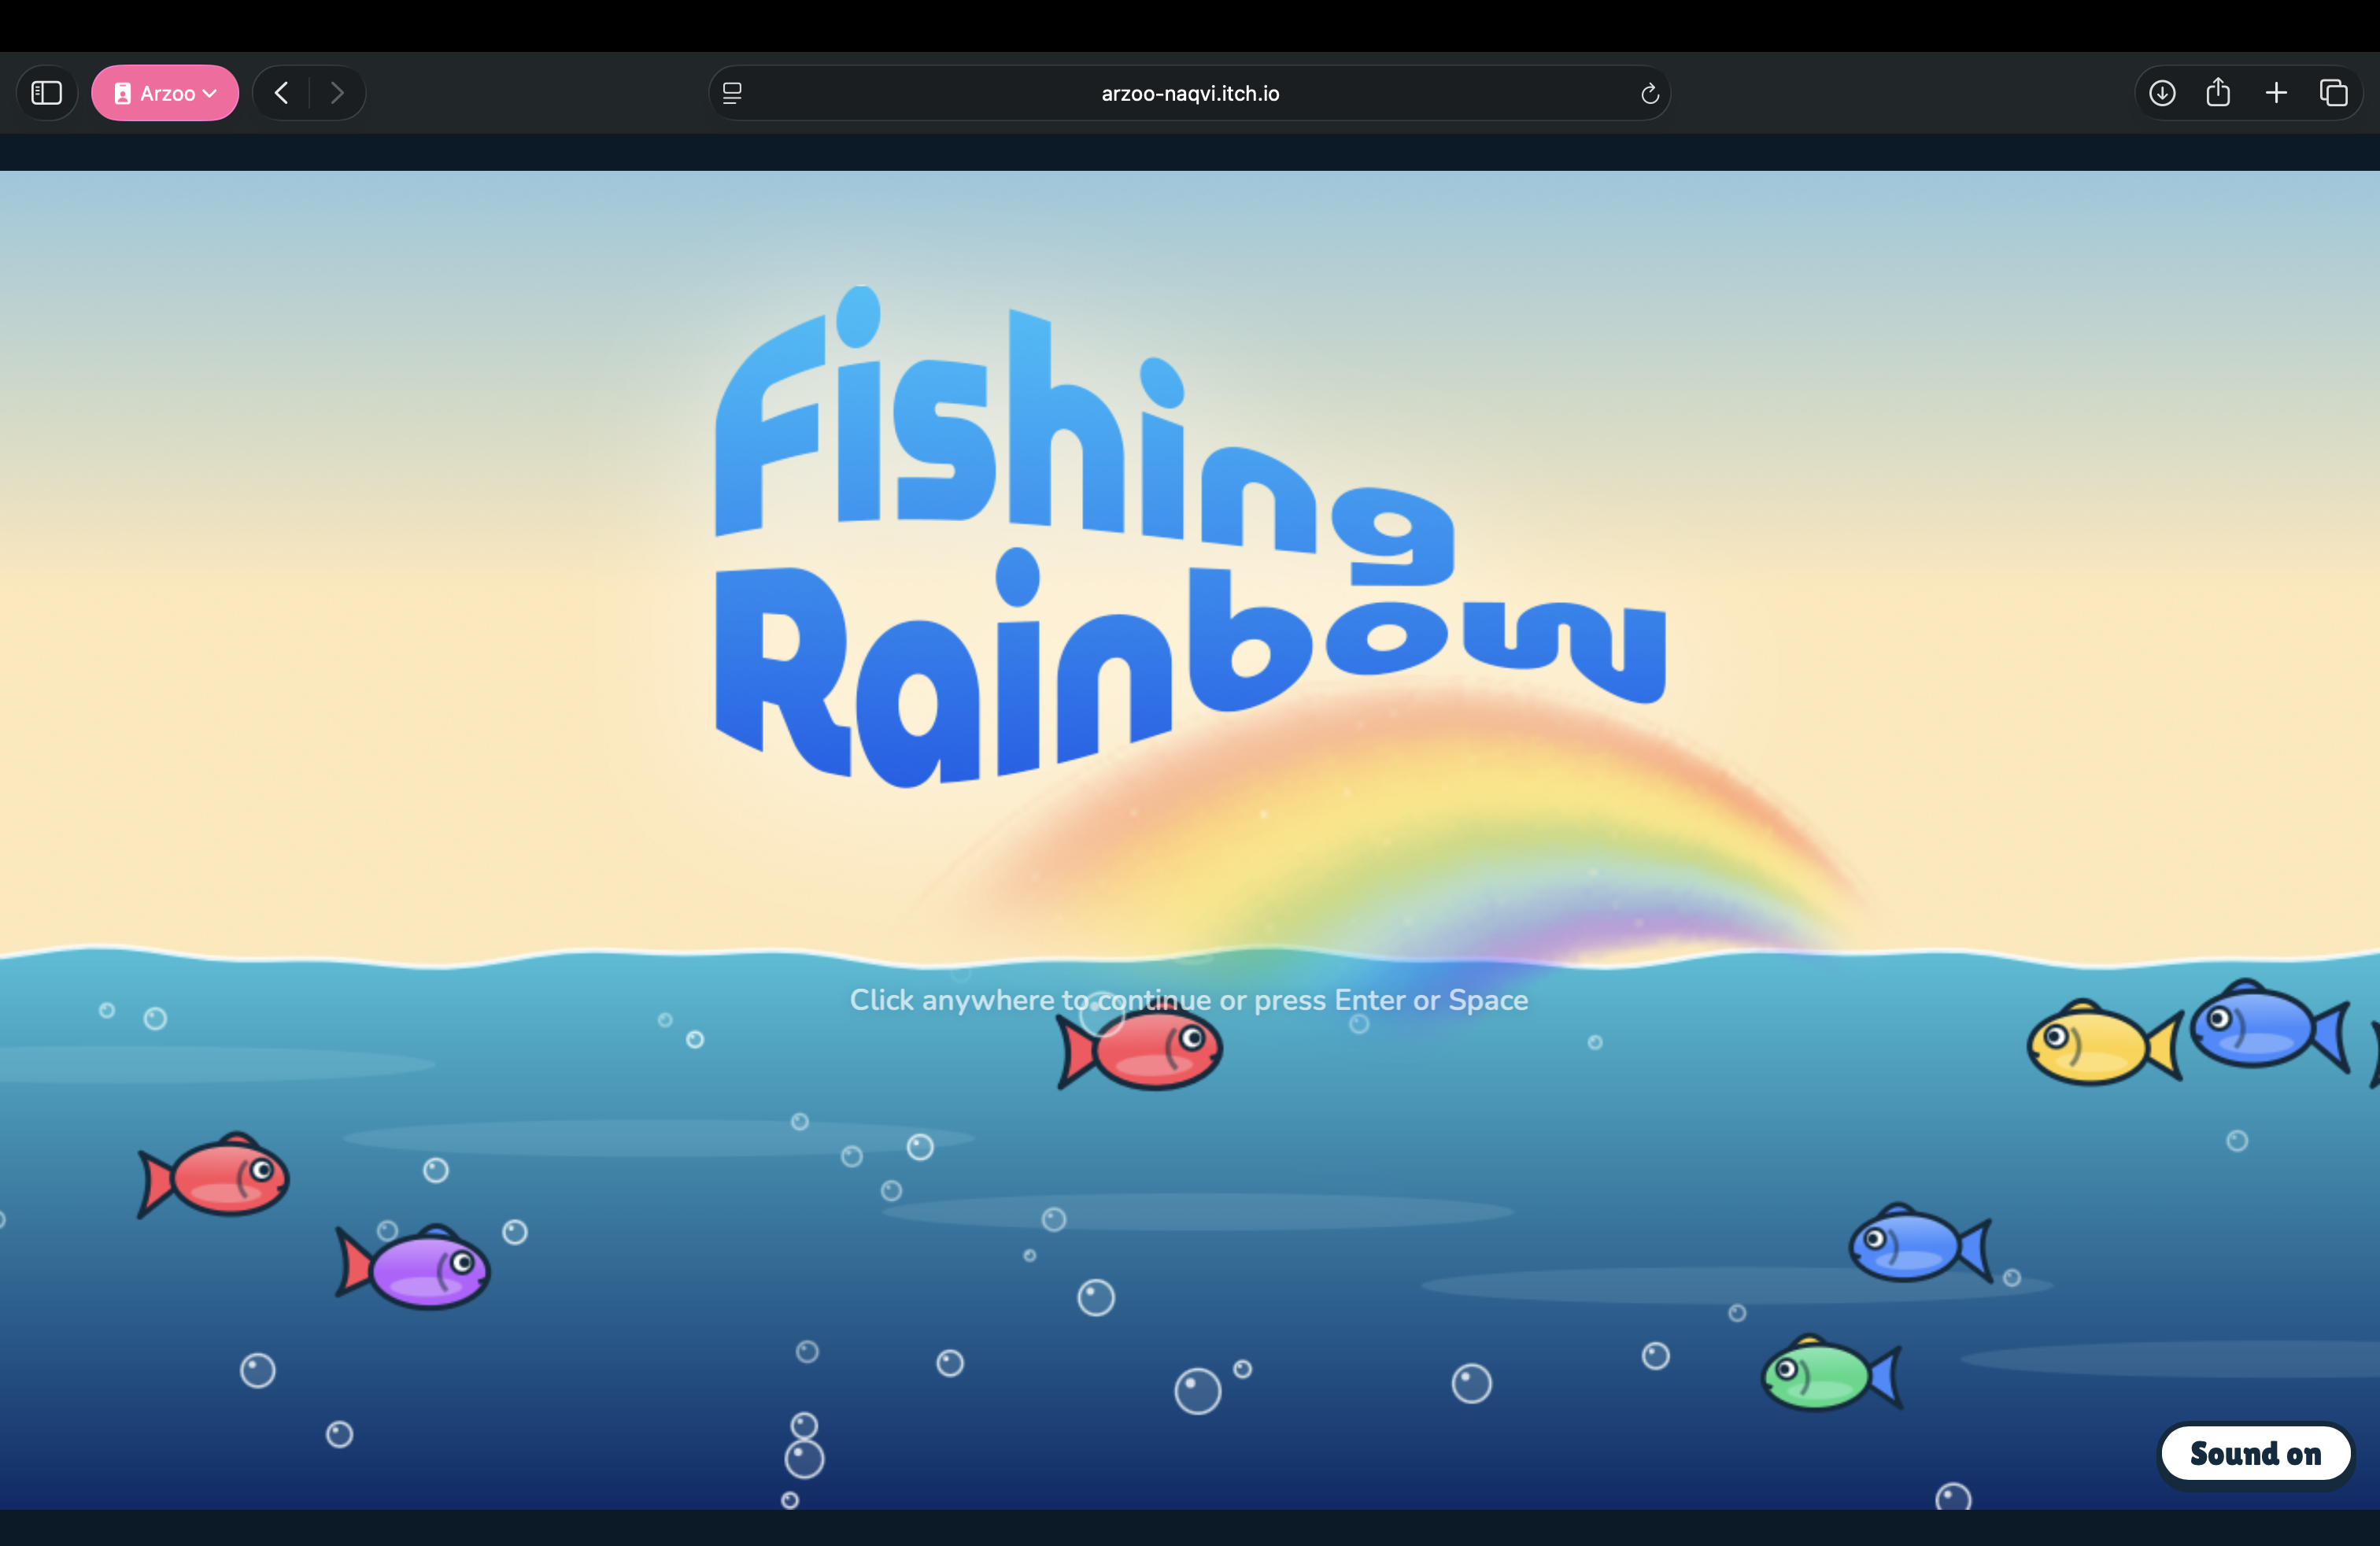
Task: Open the Arzoo profile dropdown
Action: click(165, 93)
